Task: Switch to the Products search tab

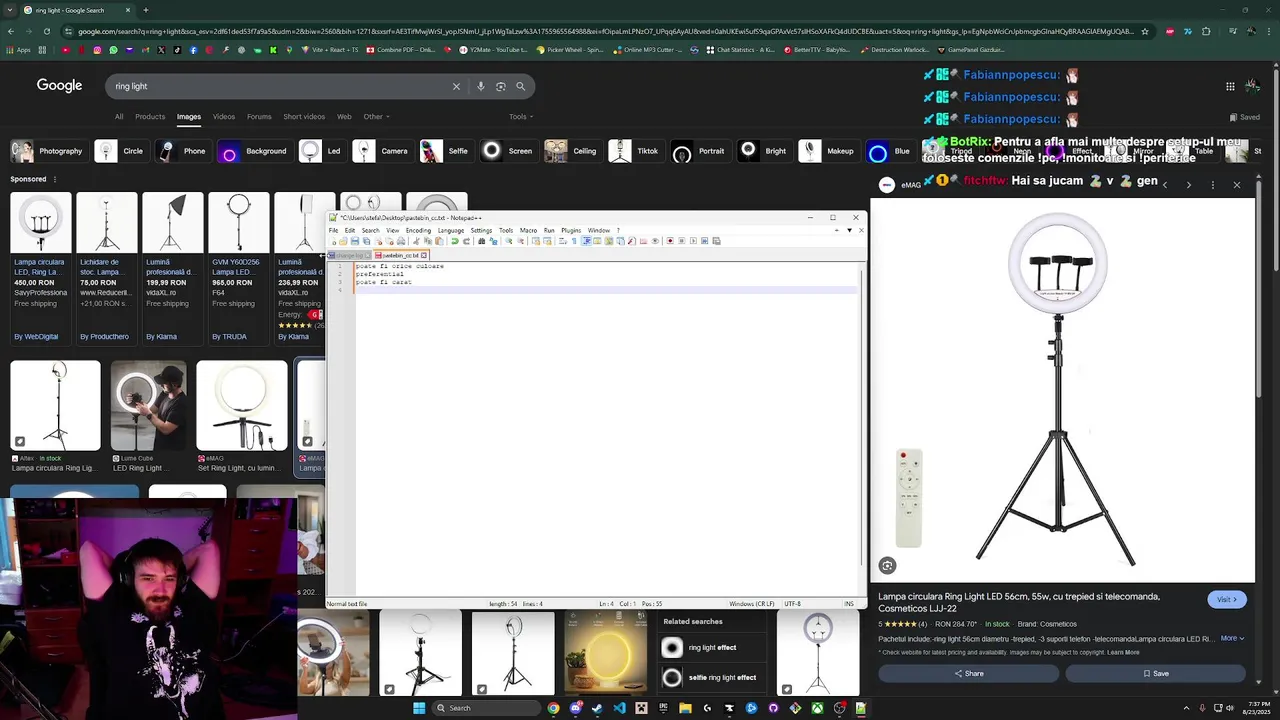Action: tap(150, 117)
